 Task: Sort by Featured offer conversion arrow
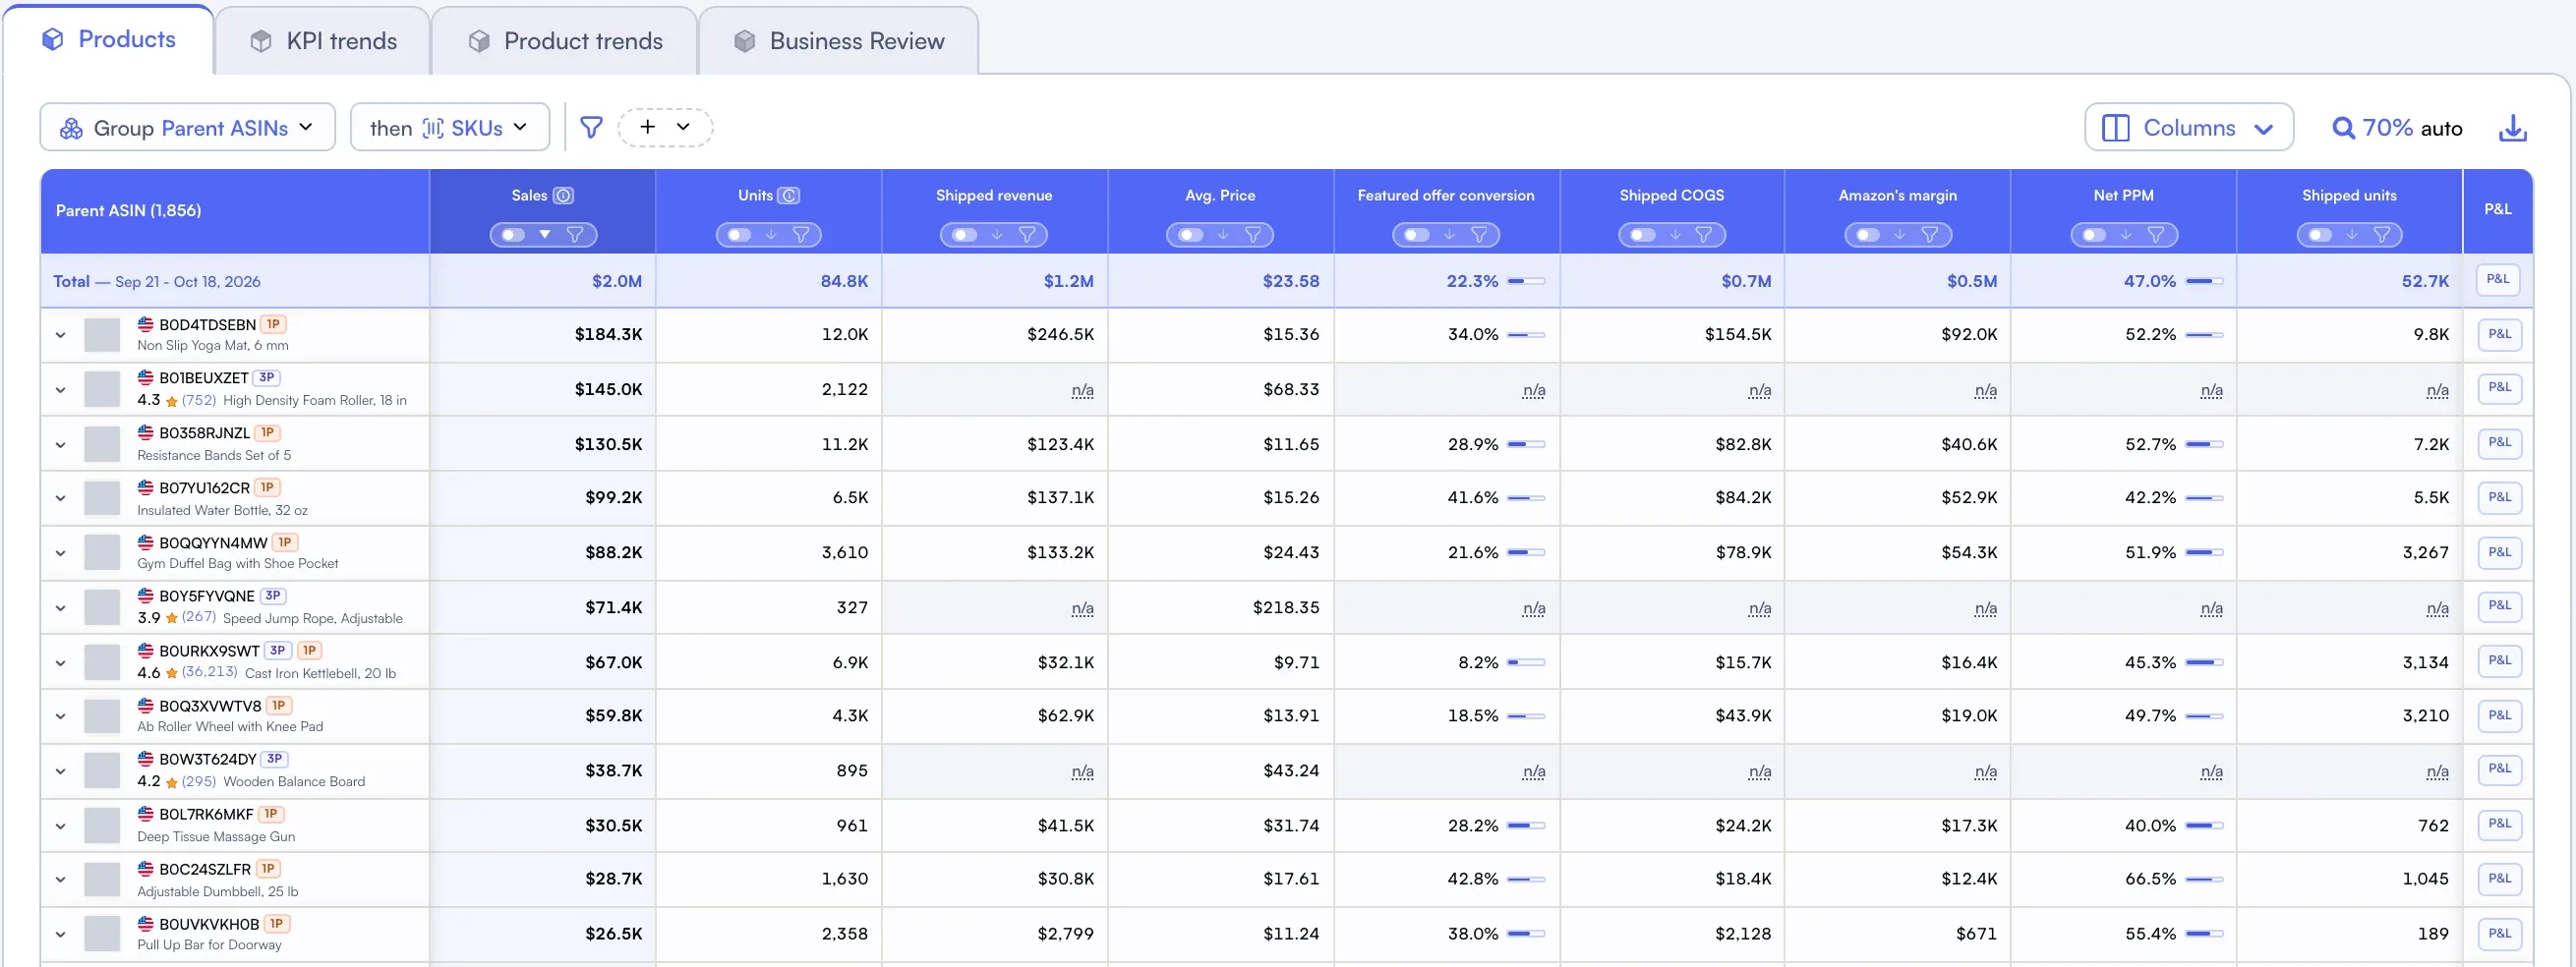[1449, 235]
